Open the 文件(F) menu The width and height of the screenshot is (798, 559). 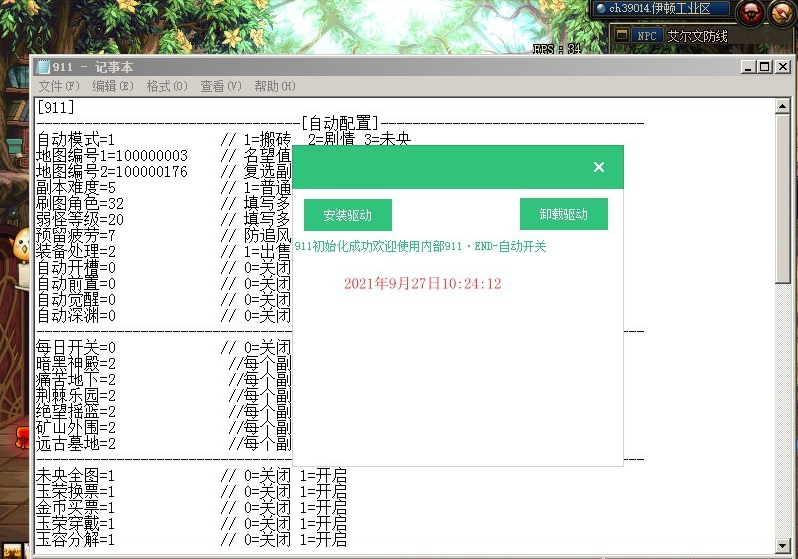pos(58,86)
